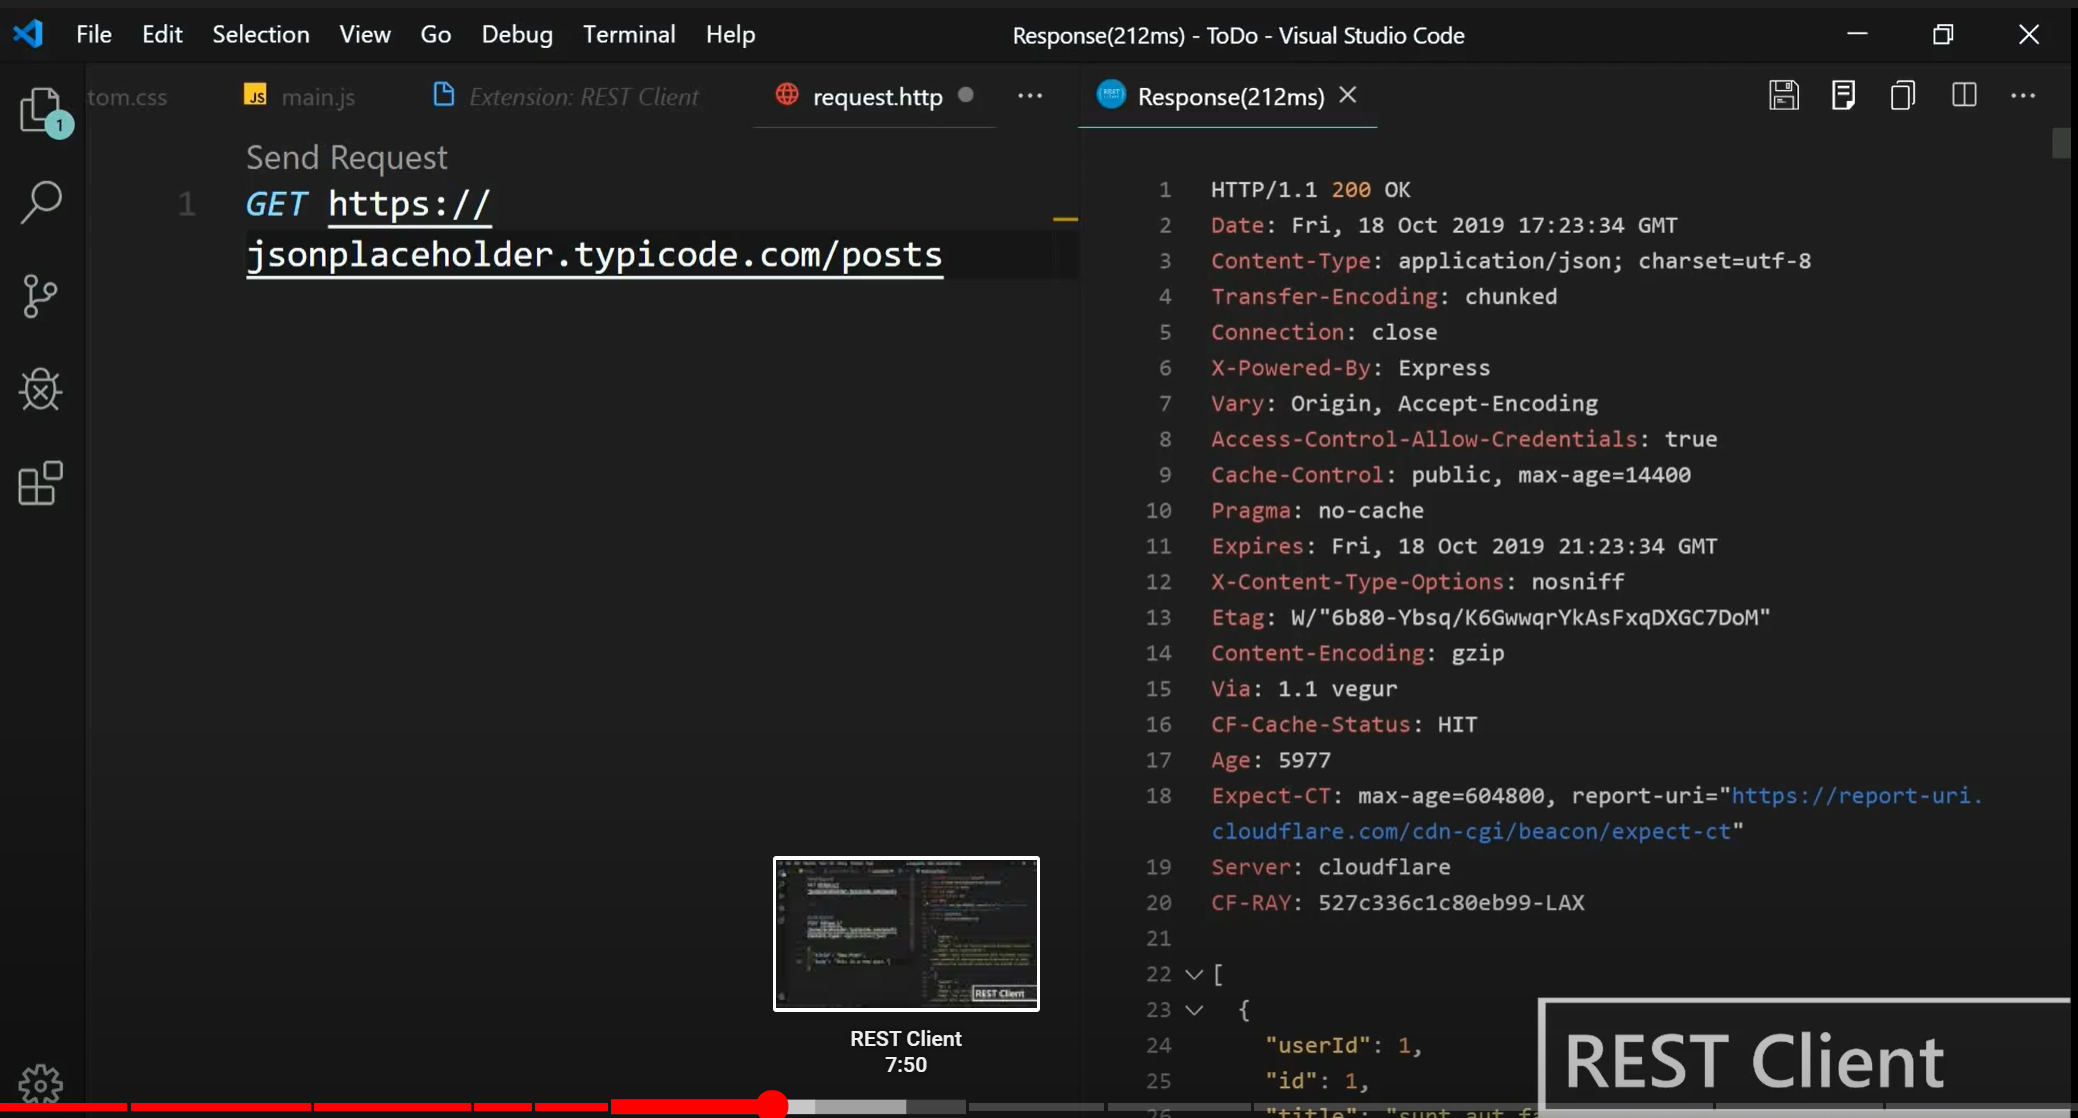Open the more tabs ellipsis beside request.http
This screenshot has height=1118, width=2078.
point(1030,96)
